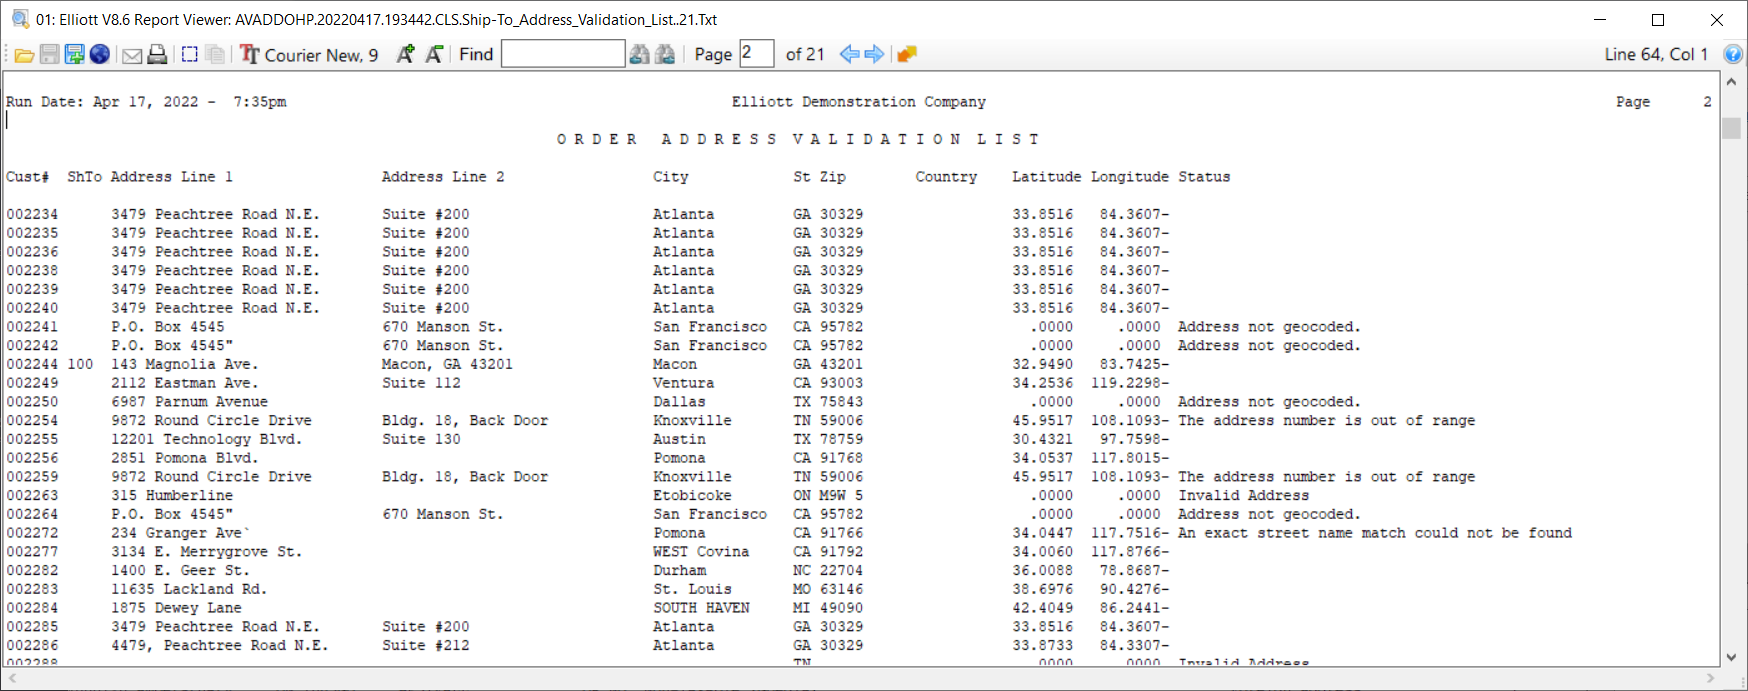Click the Save As icon with green plus
This screenshot has height=691, width=1748.
pos(74,54)
